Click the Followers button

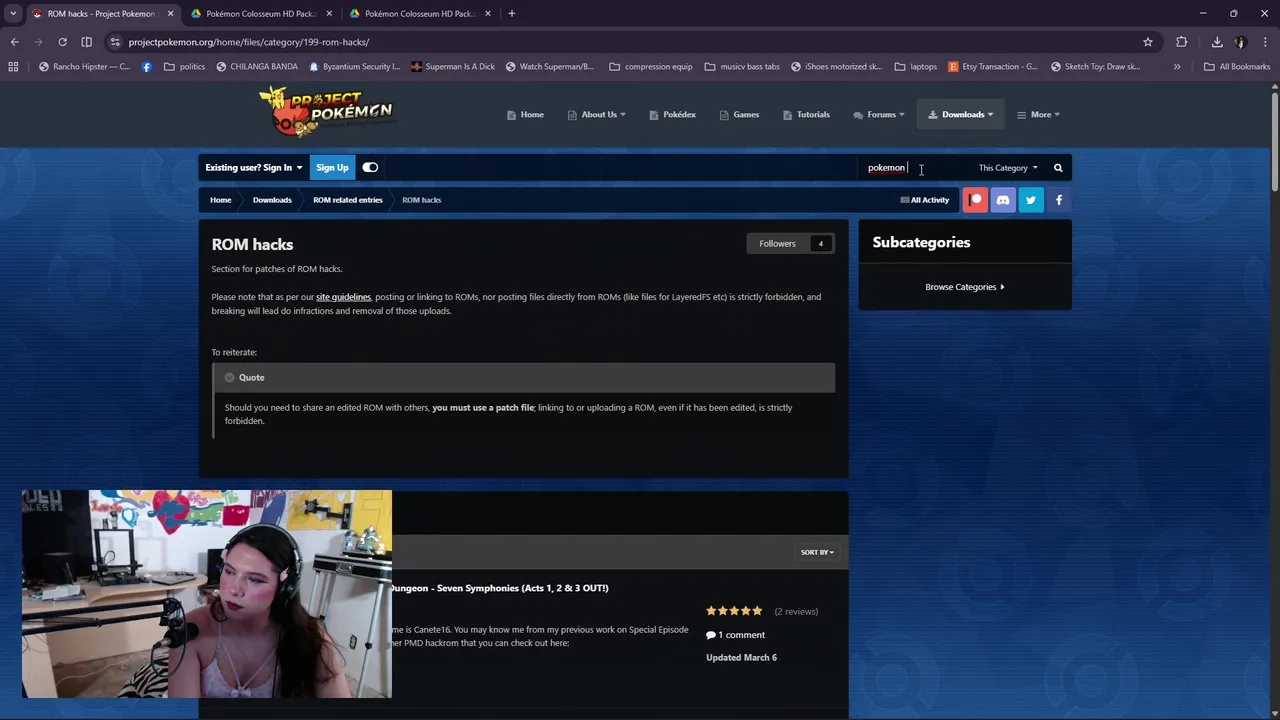point(791,244)
